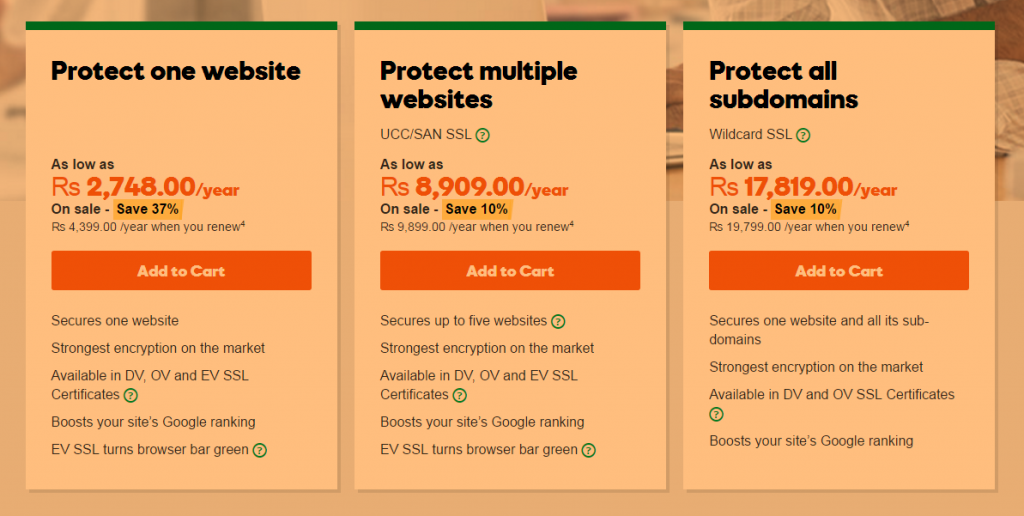This screenshot has width=1024, height=516.
Task: Click the Protect multiple websites heading
Action: point(479,85)
